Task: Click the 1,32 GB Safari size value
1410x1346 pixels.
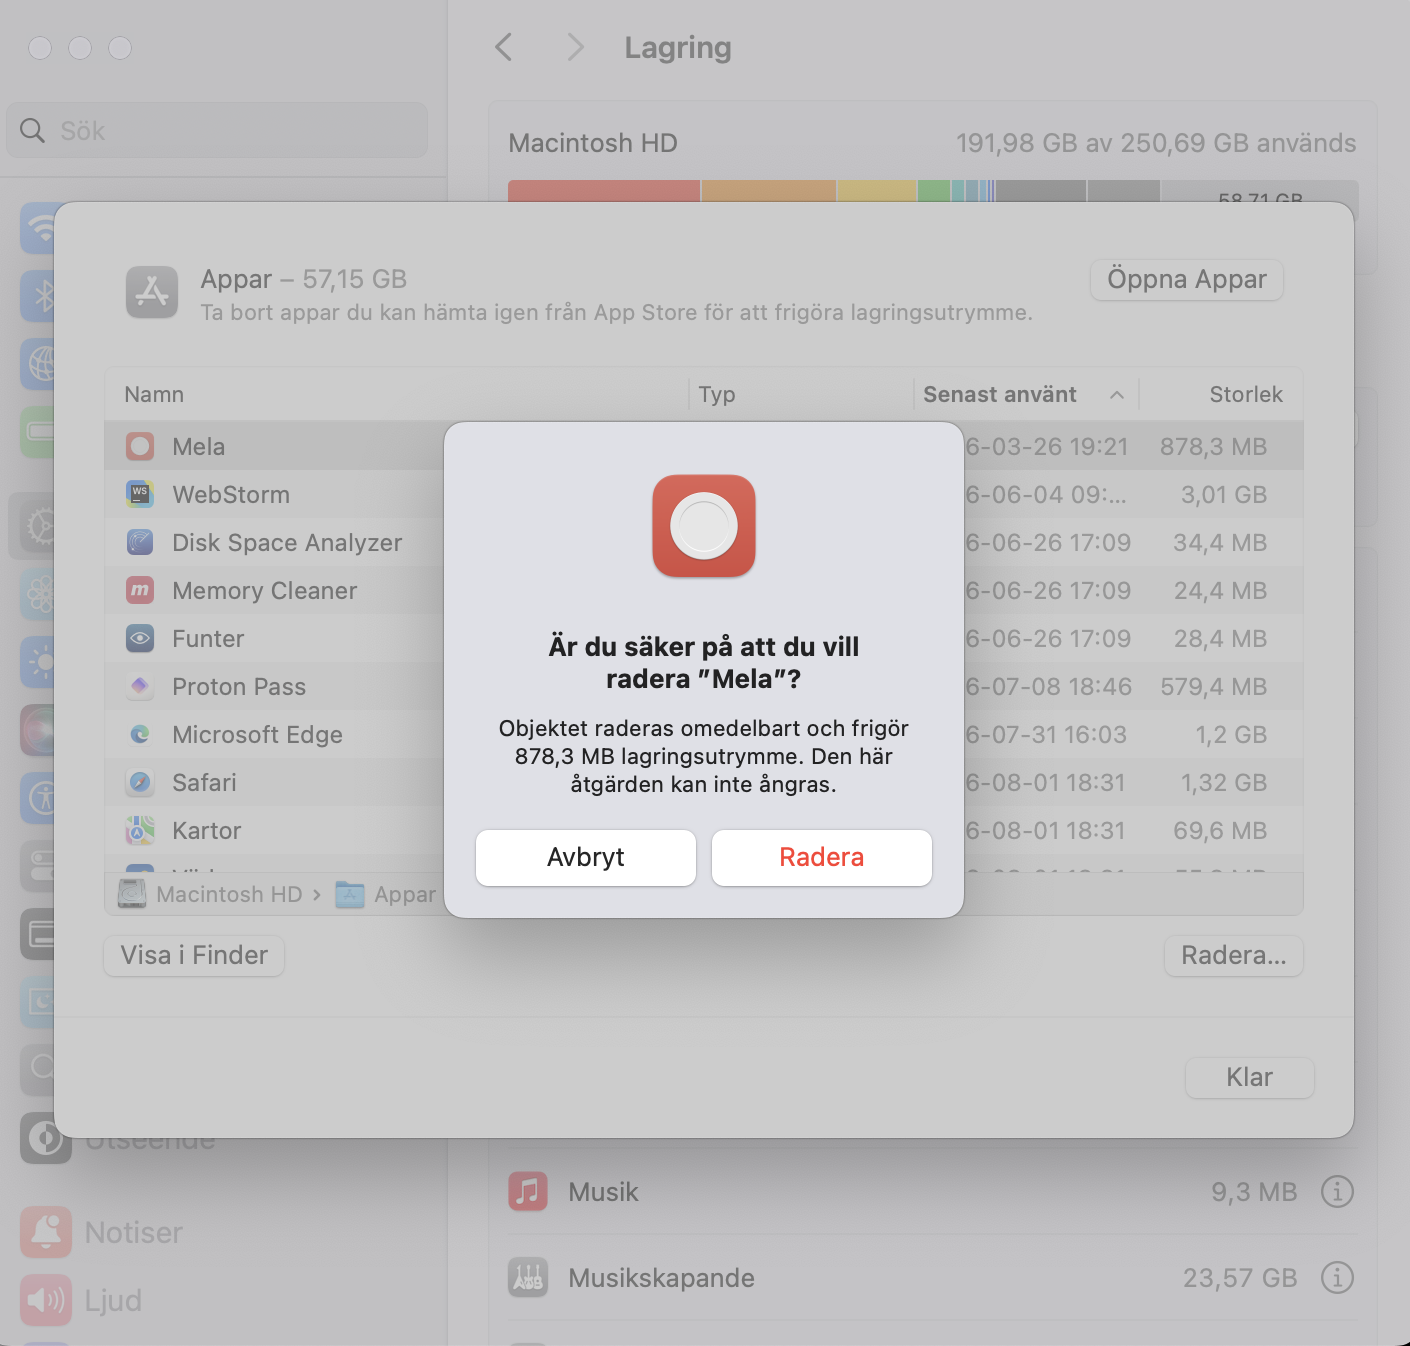Action: 1223,782
